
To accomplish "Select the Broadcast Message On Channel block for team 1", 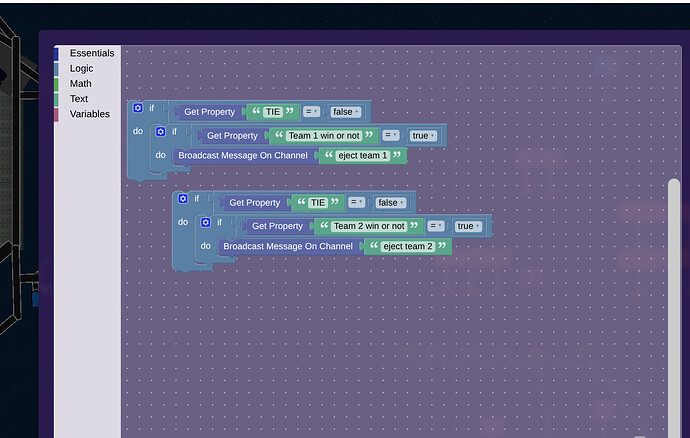I will pyautogui.click(x=243, y=156).
